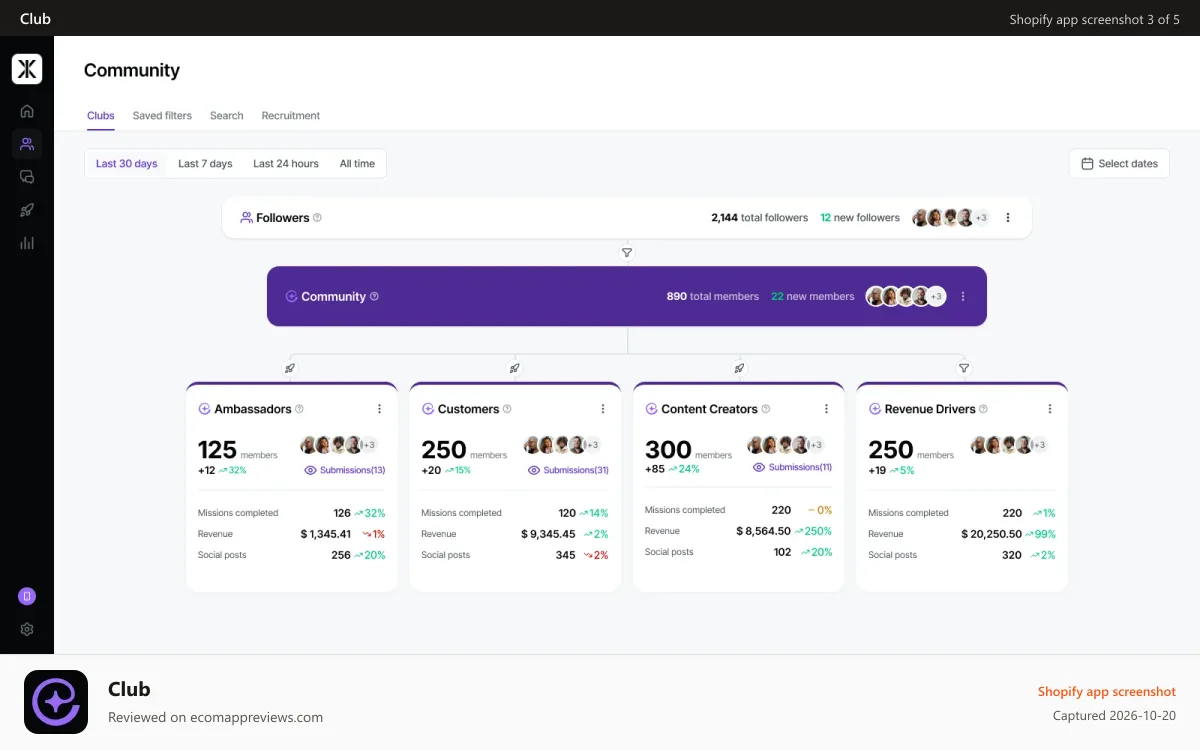This screenshot has height=750, width=1200.
Task: Click the $ 1,345.41 revenue value
Action: pyautogui.click(x=326, y=534)
